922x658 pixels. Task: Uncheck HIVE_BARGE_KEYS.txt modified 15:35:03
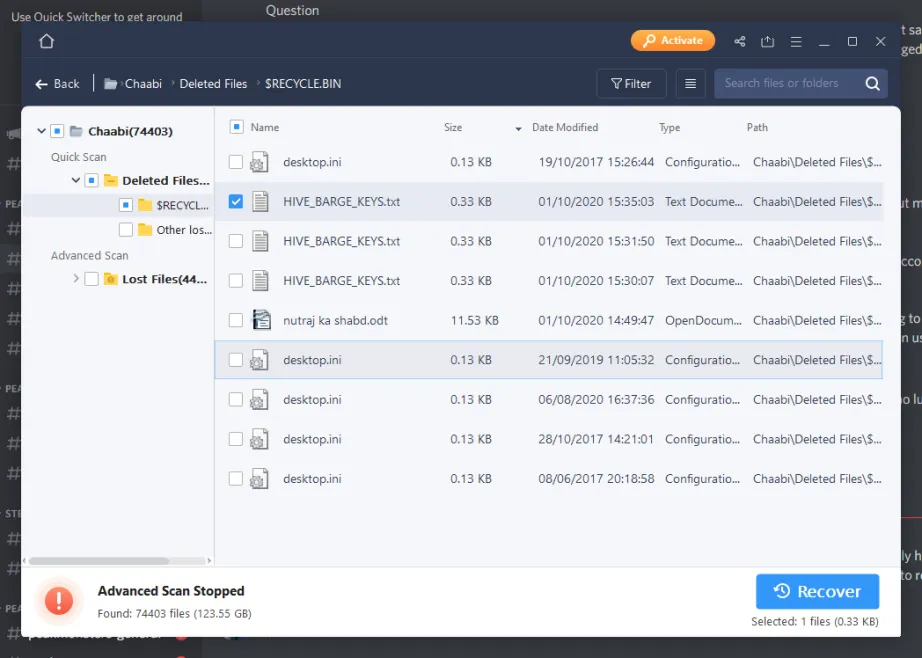(x=236, y=201)
